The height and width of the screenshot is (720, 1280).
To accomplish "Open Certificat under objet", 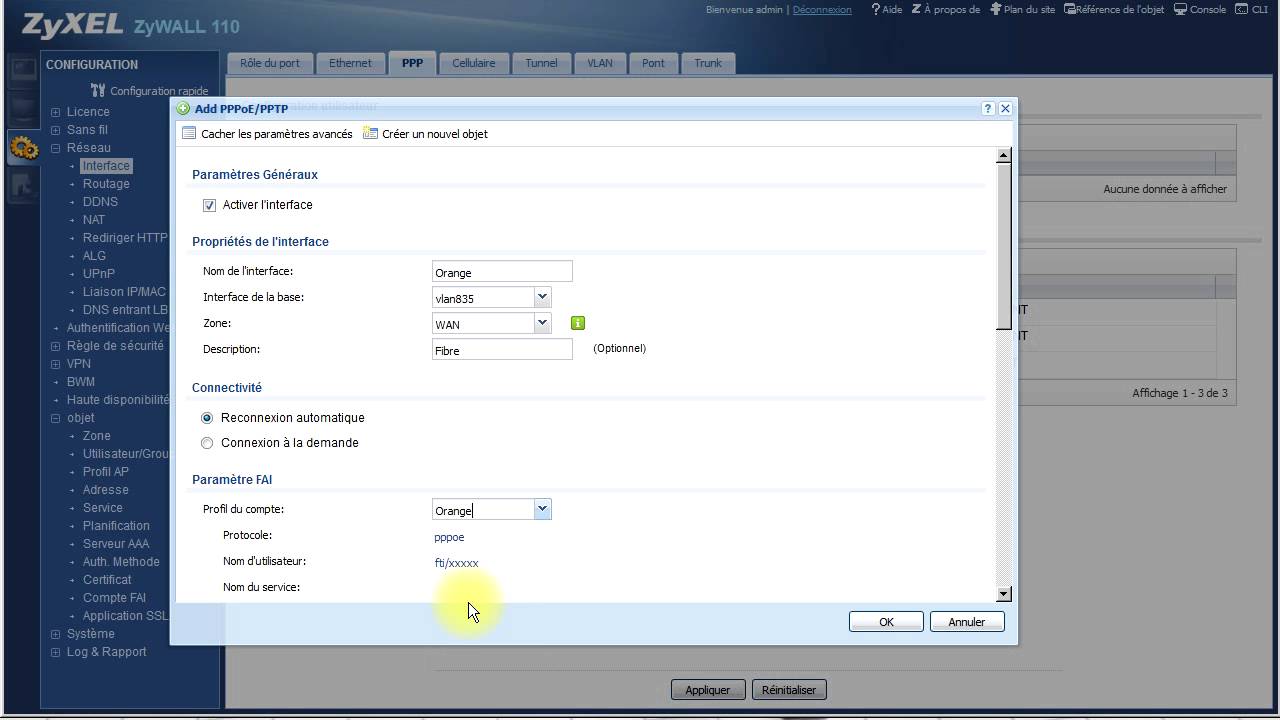I will [x=107, y=580].
